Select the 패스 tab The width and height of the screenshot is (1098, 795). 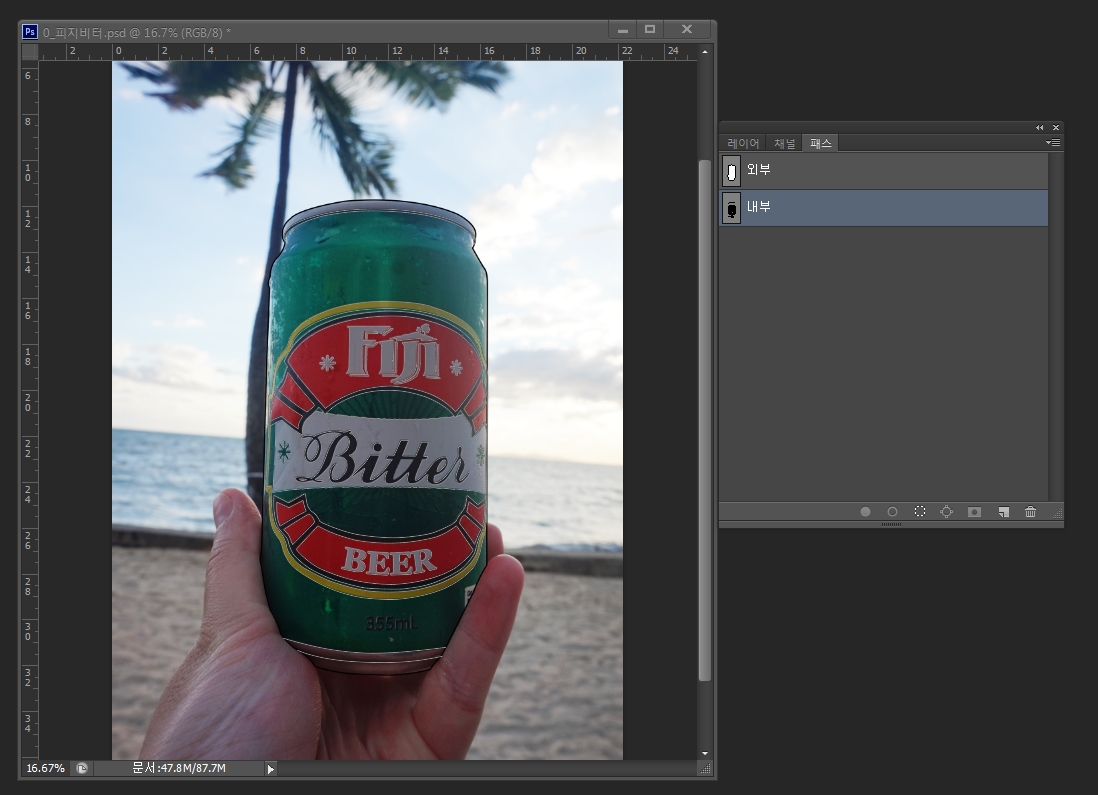[x=820, y=143]
